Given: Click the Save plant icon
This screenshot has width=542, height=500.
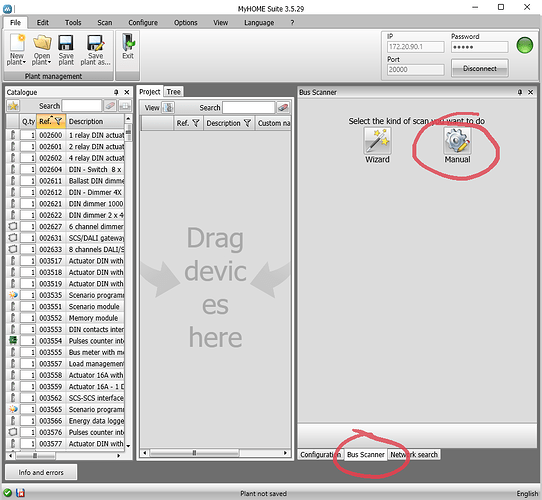Looking at the screenshot, I should pos(66,44).
